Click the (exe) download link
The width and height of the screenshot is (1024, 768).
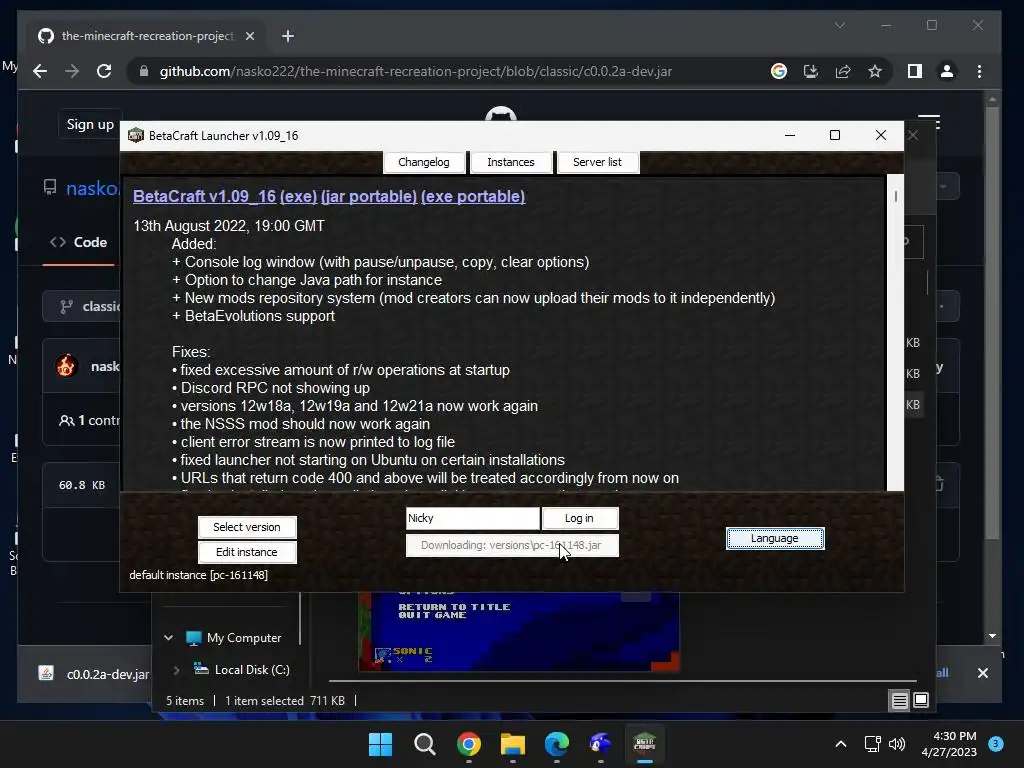[x=298, y=197]
